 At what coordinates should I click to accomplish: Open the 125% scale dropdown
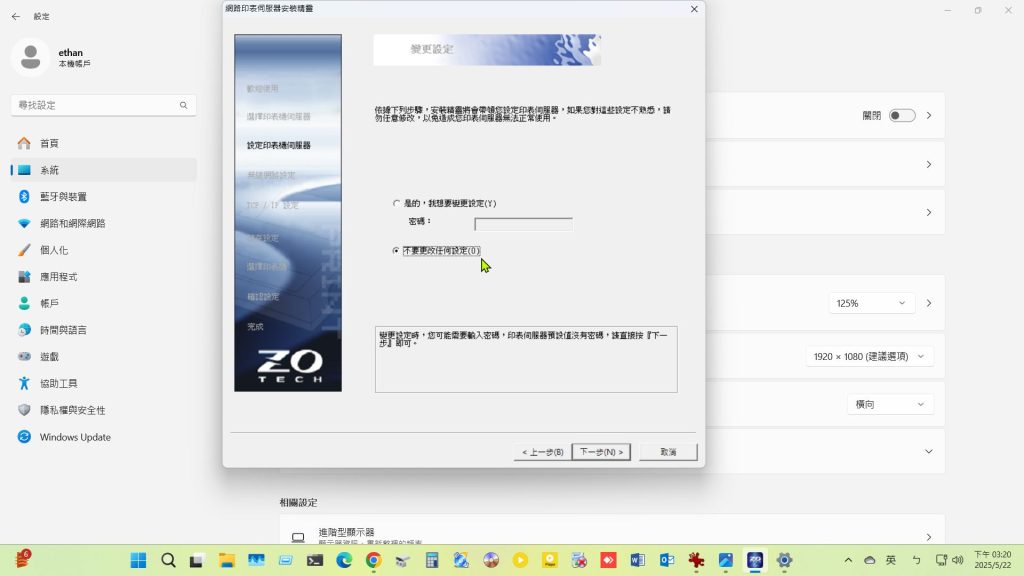[871, 303]
